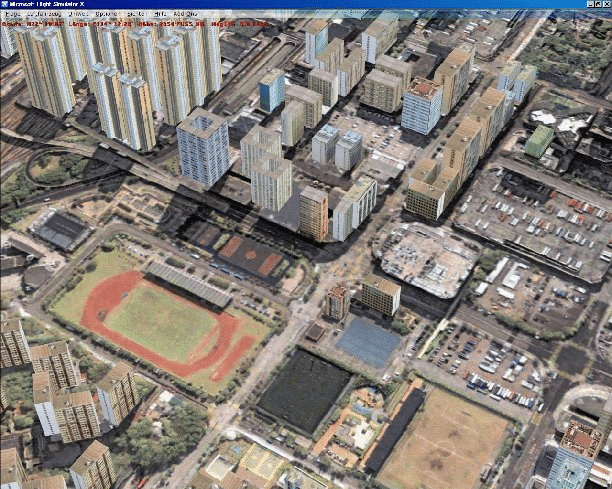Click the Flight Simulator X title bar icon
The height and width of the screenshot is (489, 612).
tap(4, 4)
